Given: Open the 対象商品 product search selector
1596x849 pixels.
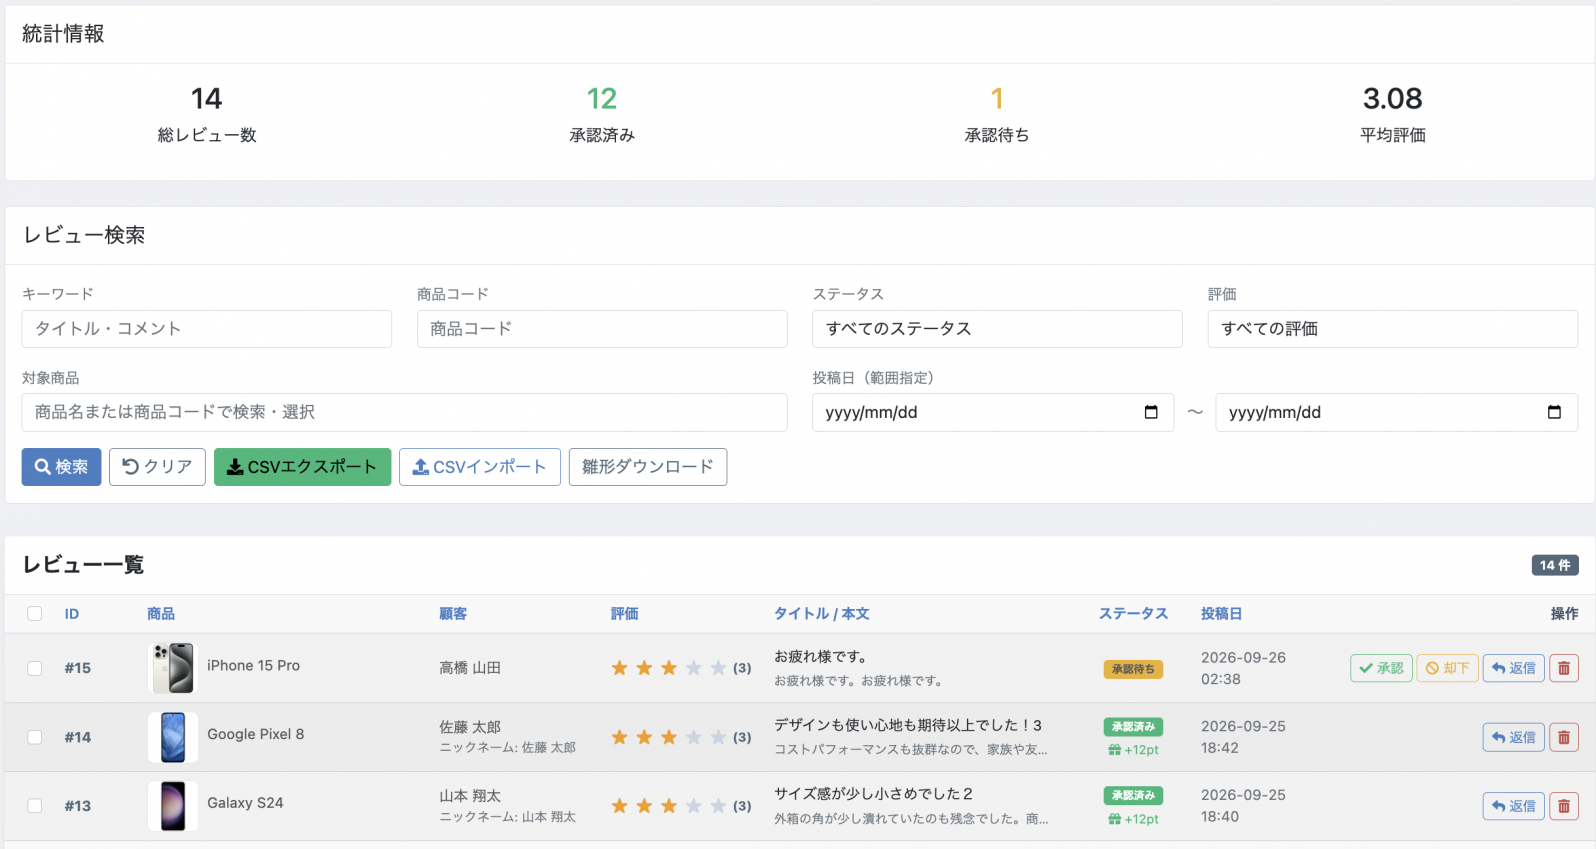Looking at the screenshot, I should tap(404, 412).
